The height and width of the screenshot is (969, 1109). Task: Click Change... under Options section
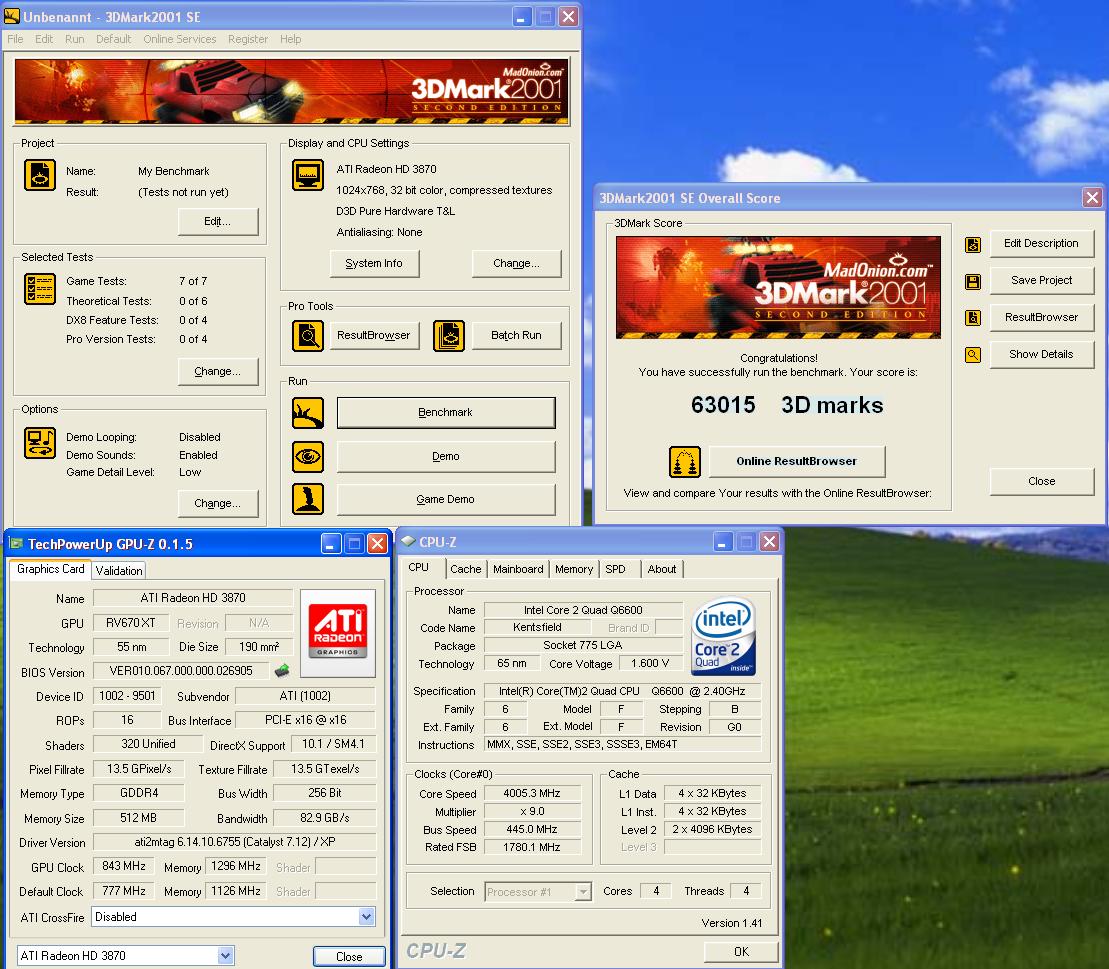pos(218,504)
